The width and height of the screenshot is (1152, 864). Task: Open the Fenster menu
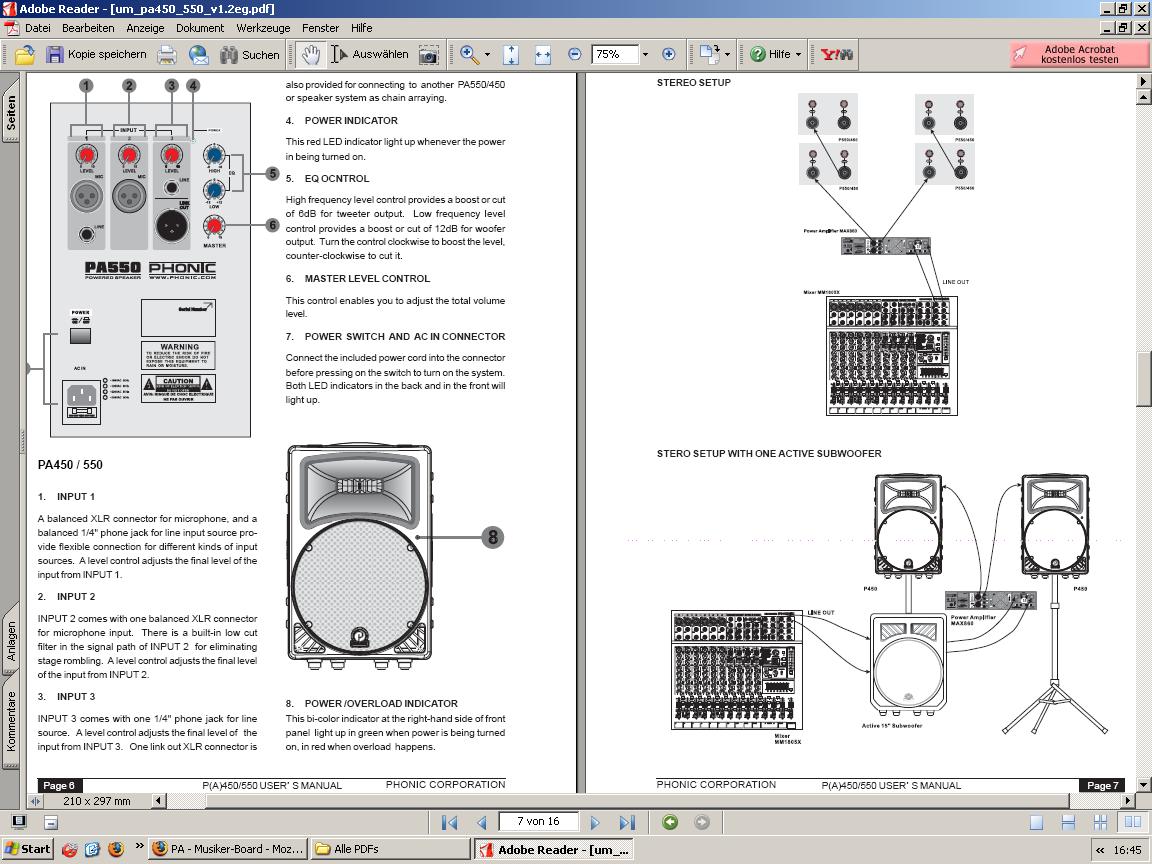(320, 28)
